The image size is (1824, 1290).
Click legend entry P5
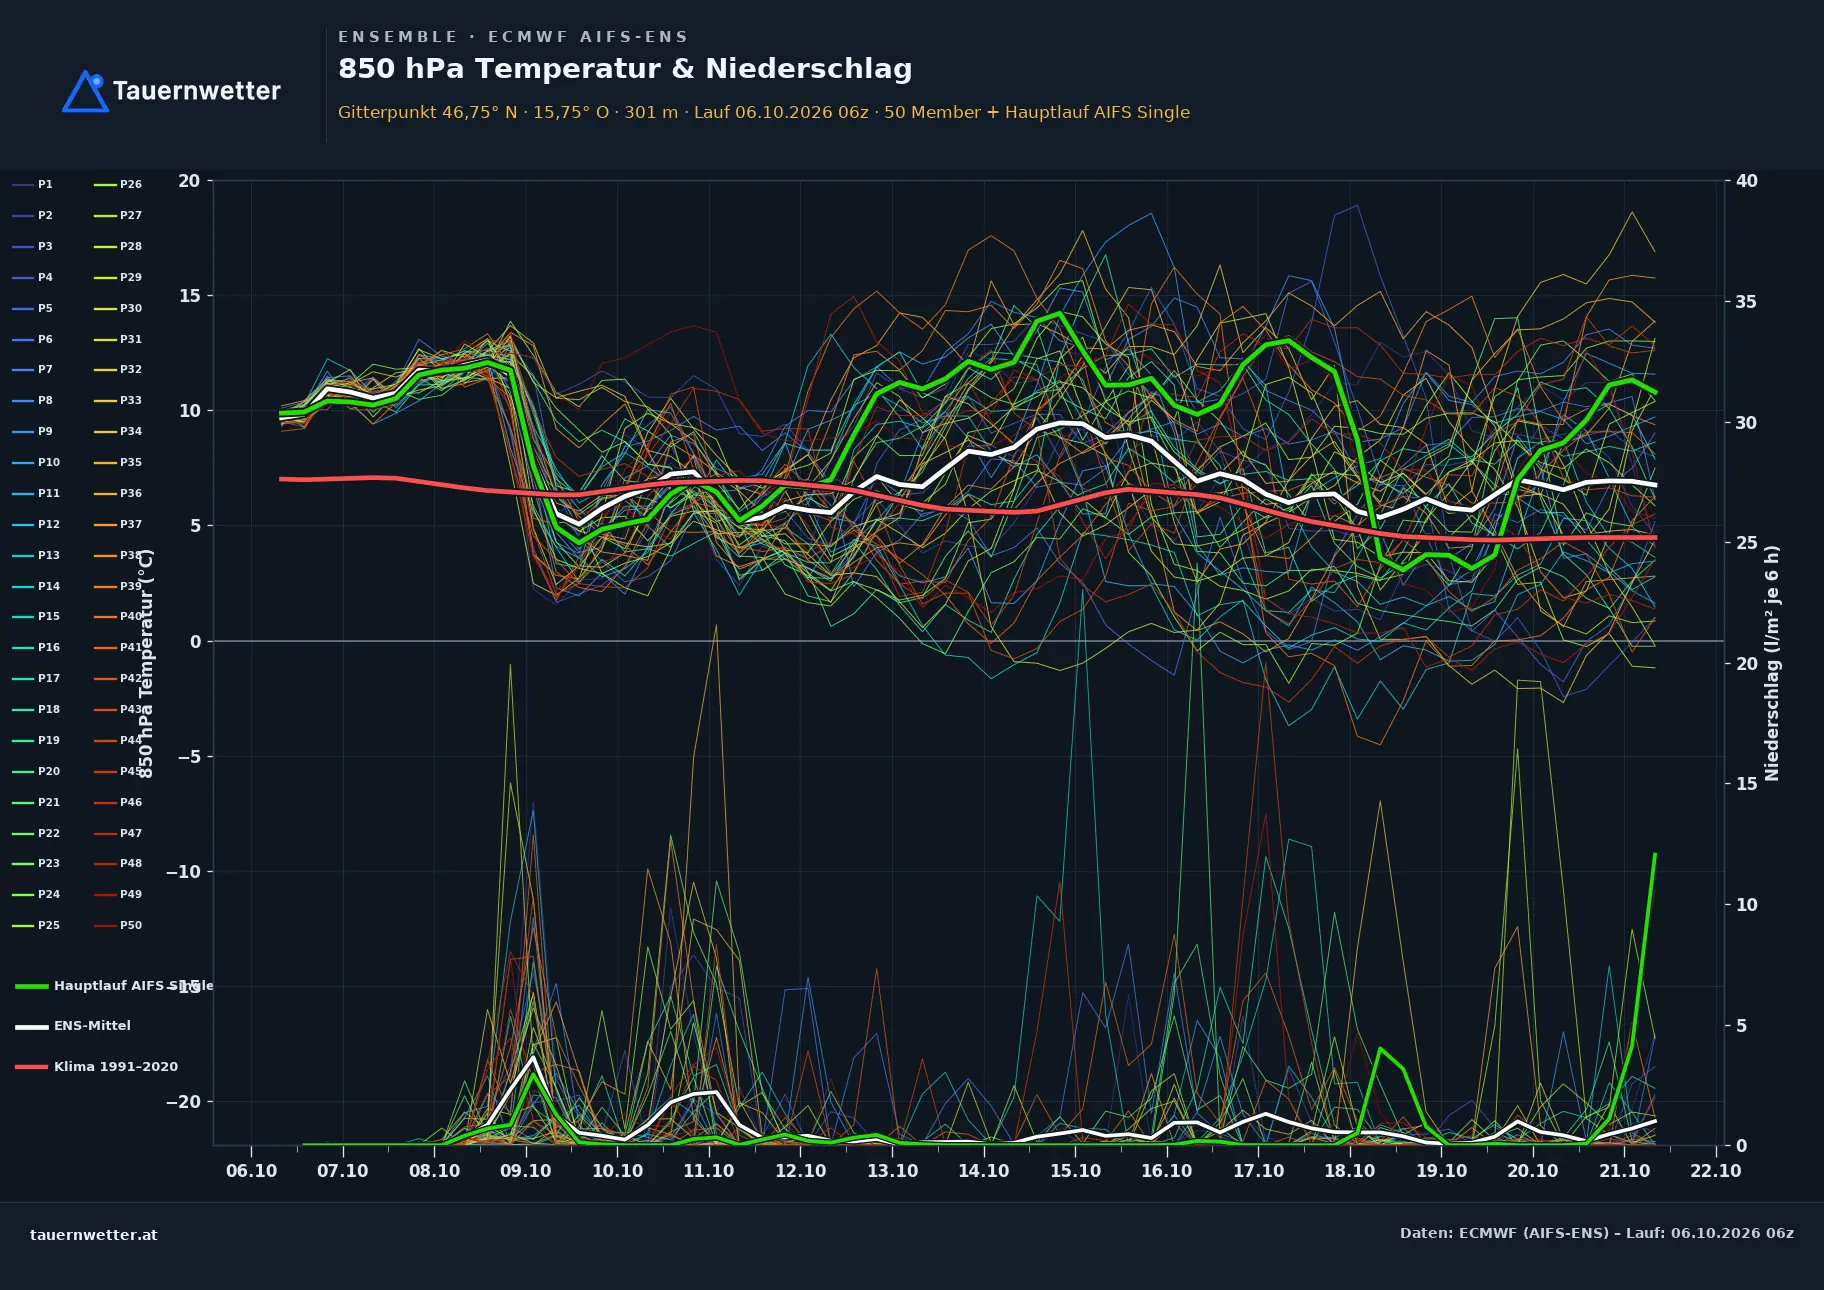33,309
